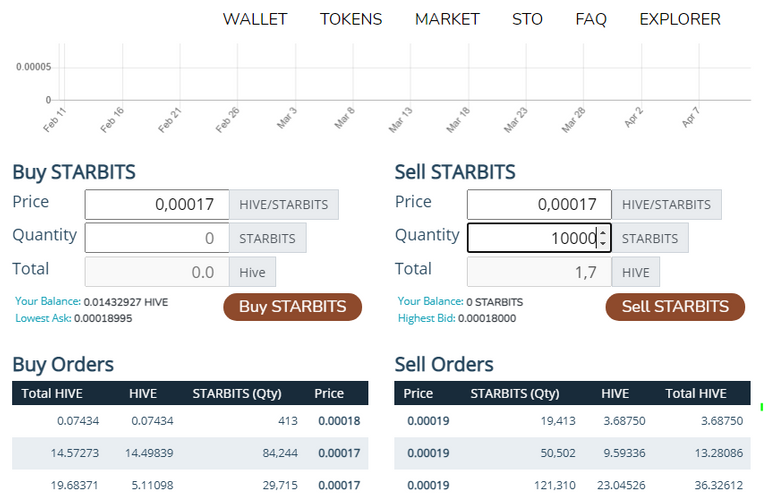This screenshot has height=495, width=768.
Task: Select buy order total 14.57273
Action: pos(74,453)
